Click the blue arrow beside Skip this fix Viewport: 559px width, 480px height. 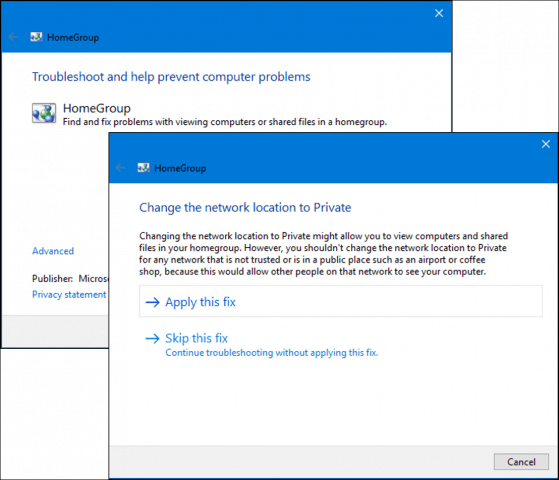click(x=153, y=338)
